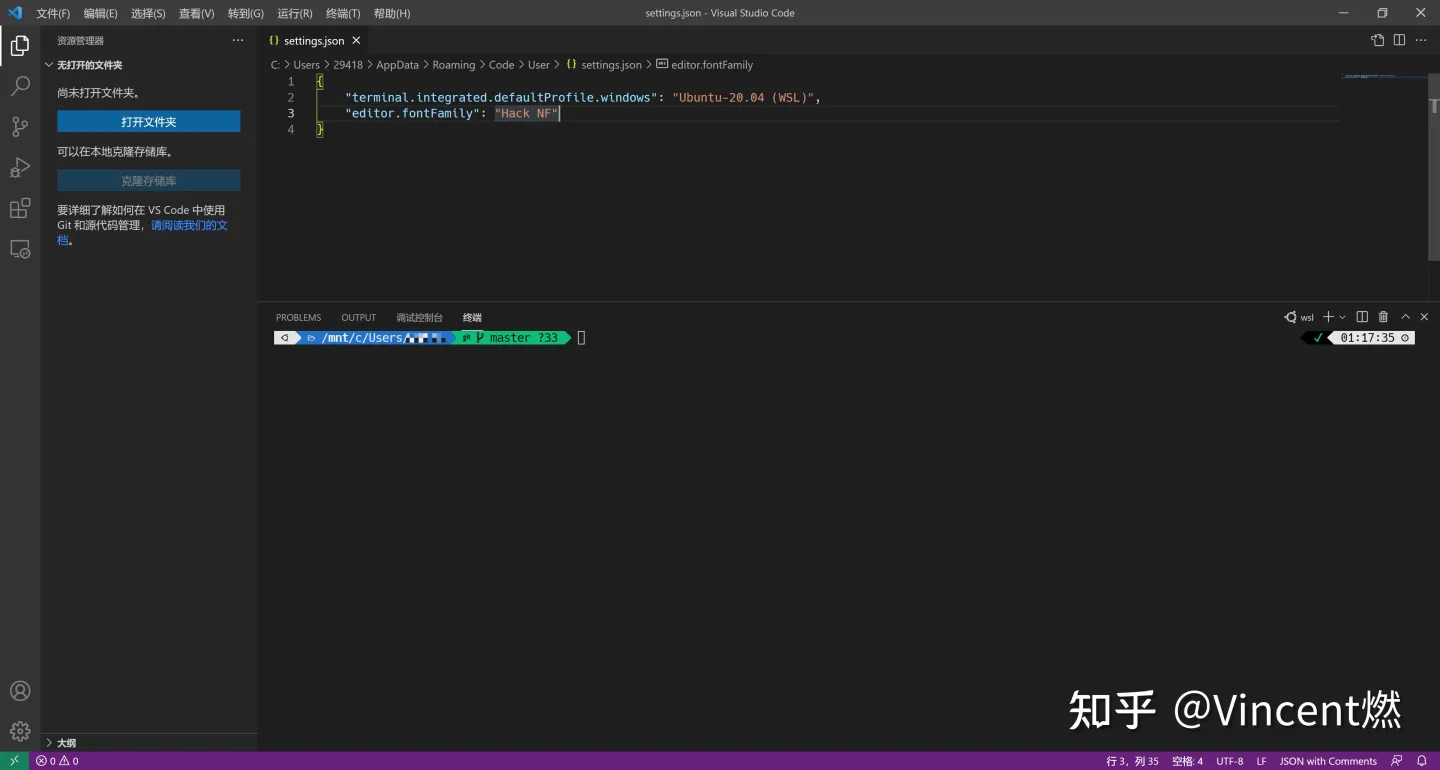Screen dimensions: 1440x770
Task: Click the Open Settings UI icon in editor toolbar
Action: pyautogui.click(x=1377, y=40)
